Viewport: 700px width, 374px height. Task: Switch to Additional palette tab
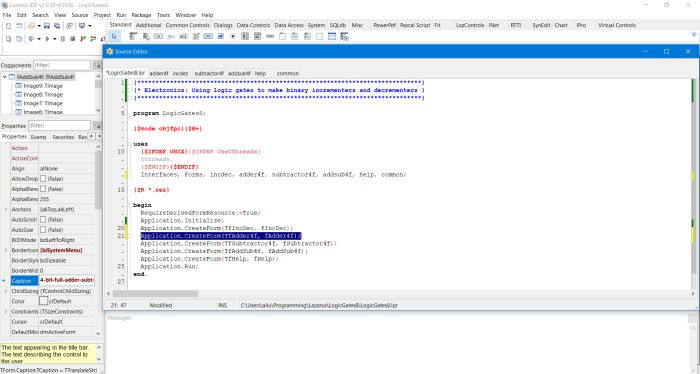coord(148,25)
